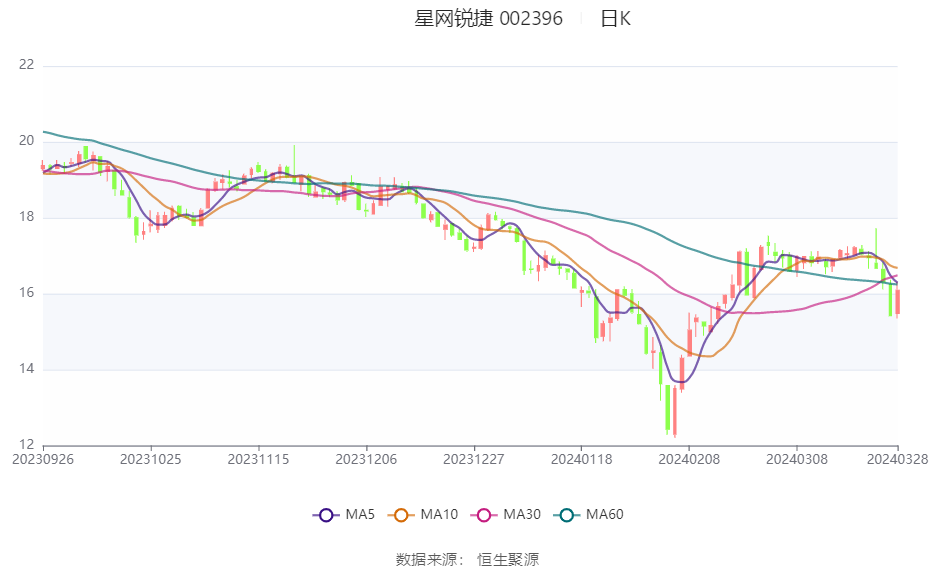Screen dimensions: 935x568
Task: Click the 20231227 date axis label
Action: [x=473, y=460]
